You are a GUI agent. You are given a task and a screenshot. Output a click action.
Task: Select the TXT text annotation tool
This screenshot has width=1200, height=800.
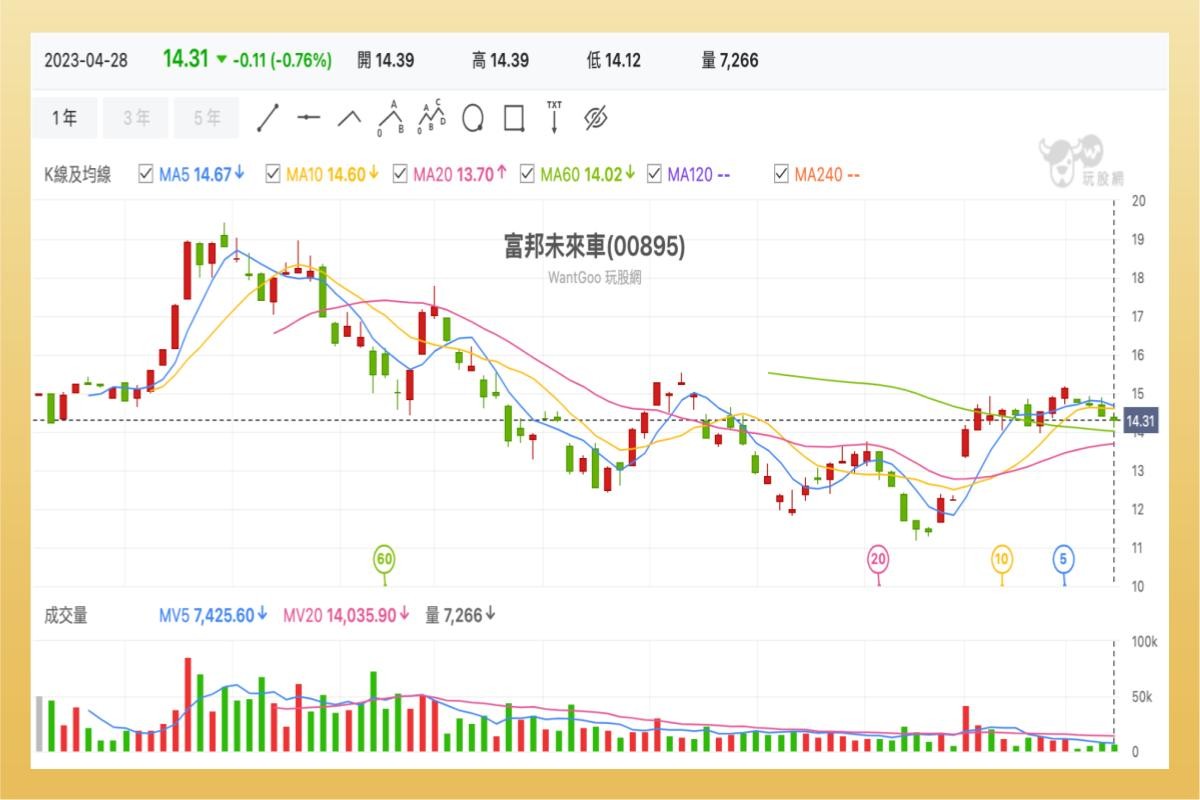coord(554,117)
